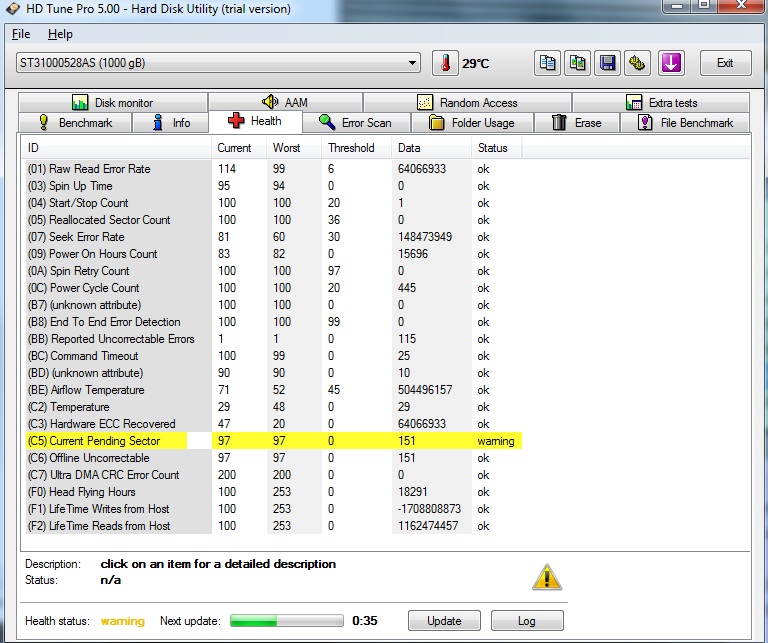Switch to the Info tab

click(170, 122)
